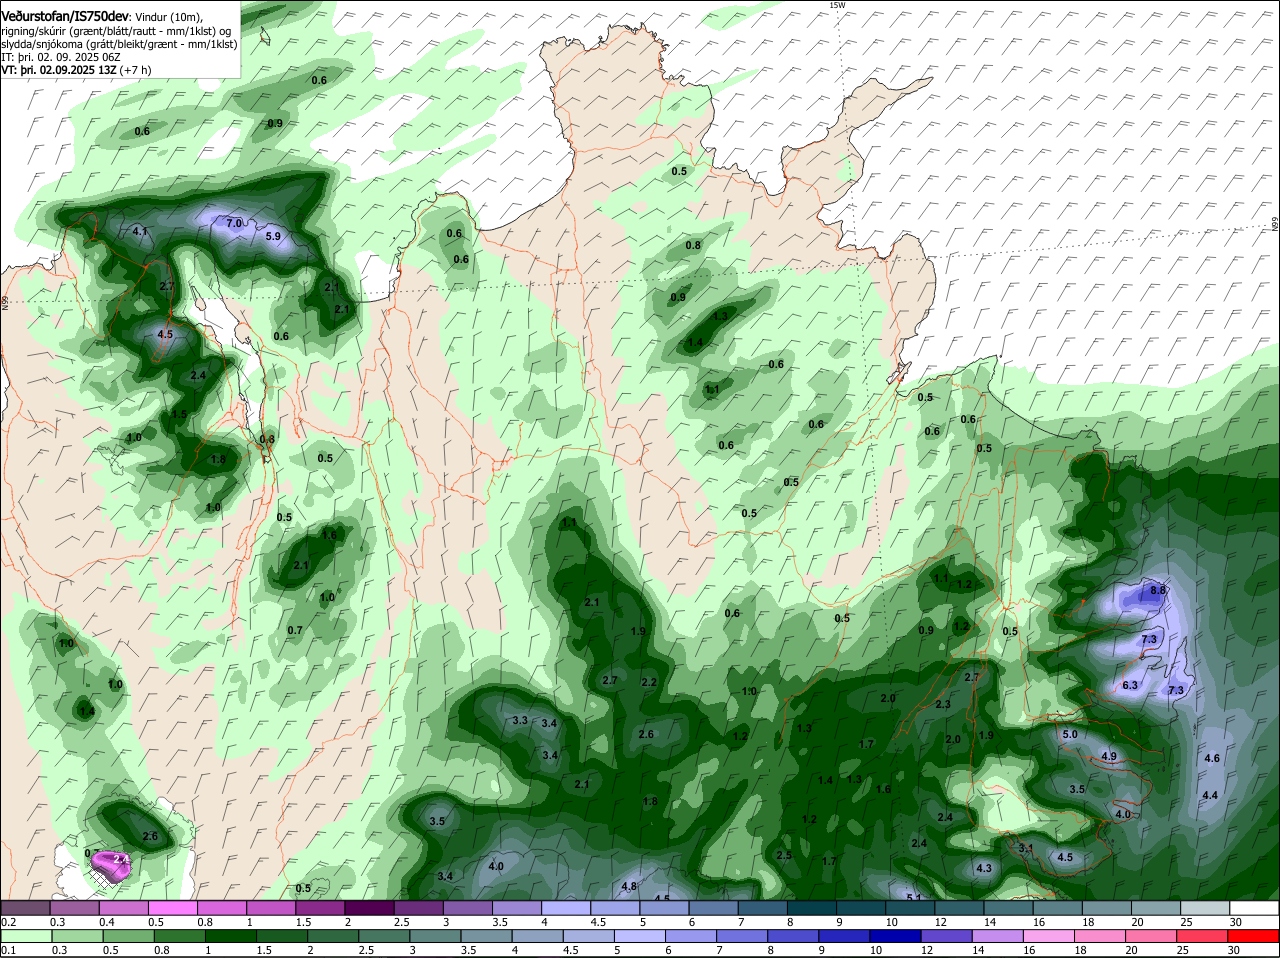
Task: Select the 5.9 precipitation value on the map
Action: (273, 236)
